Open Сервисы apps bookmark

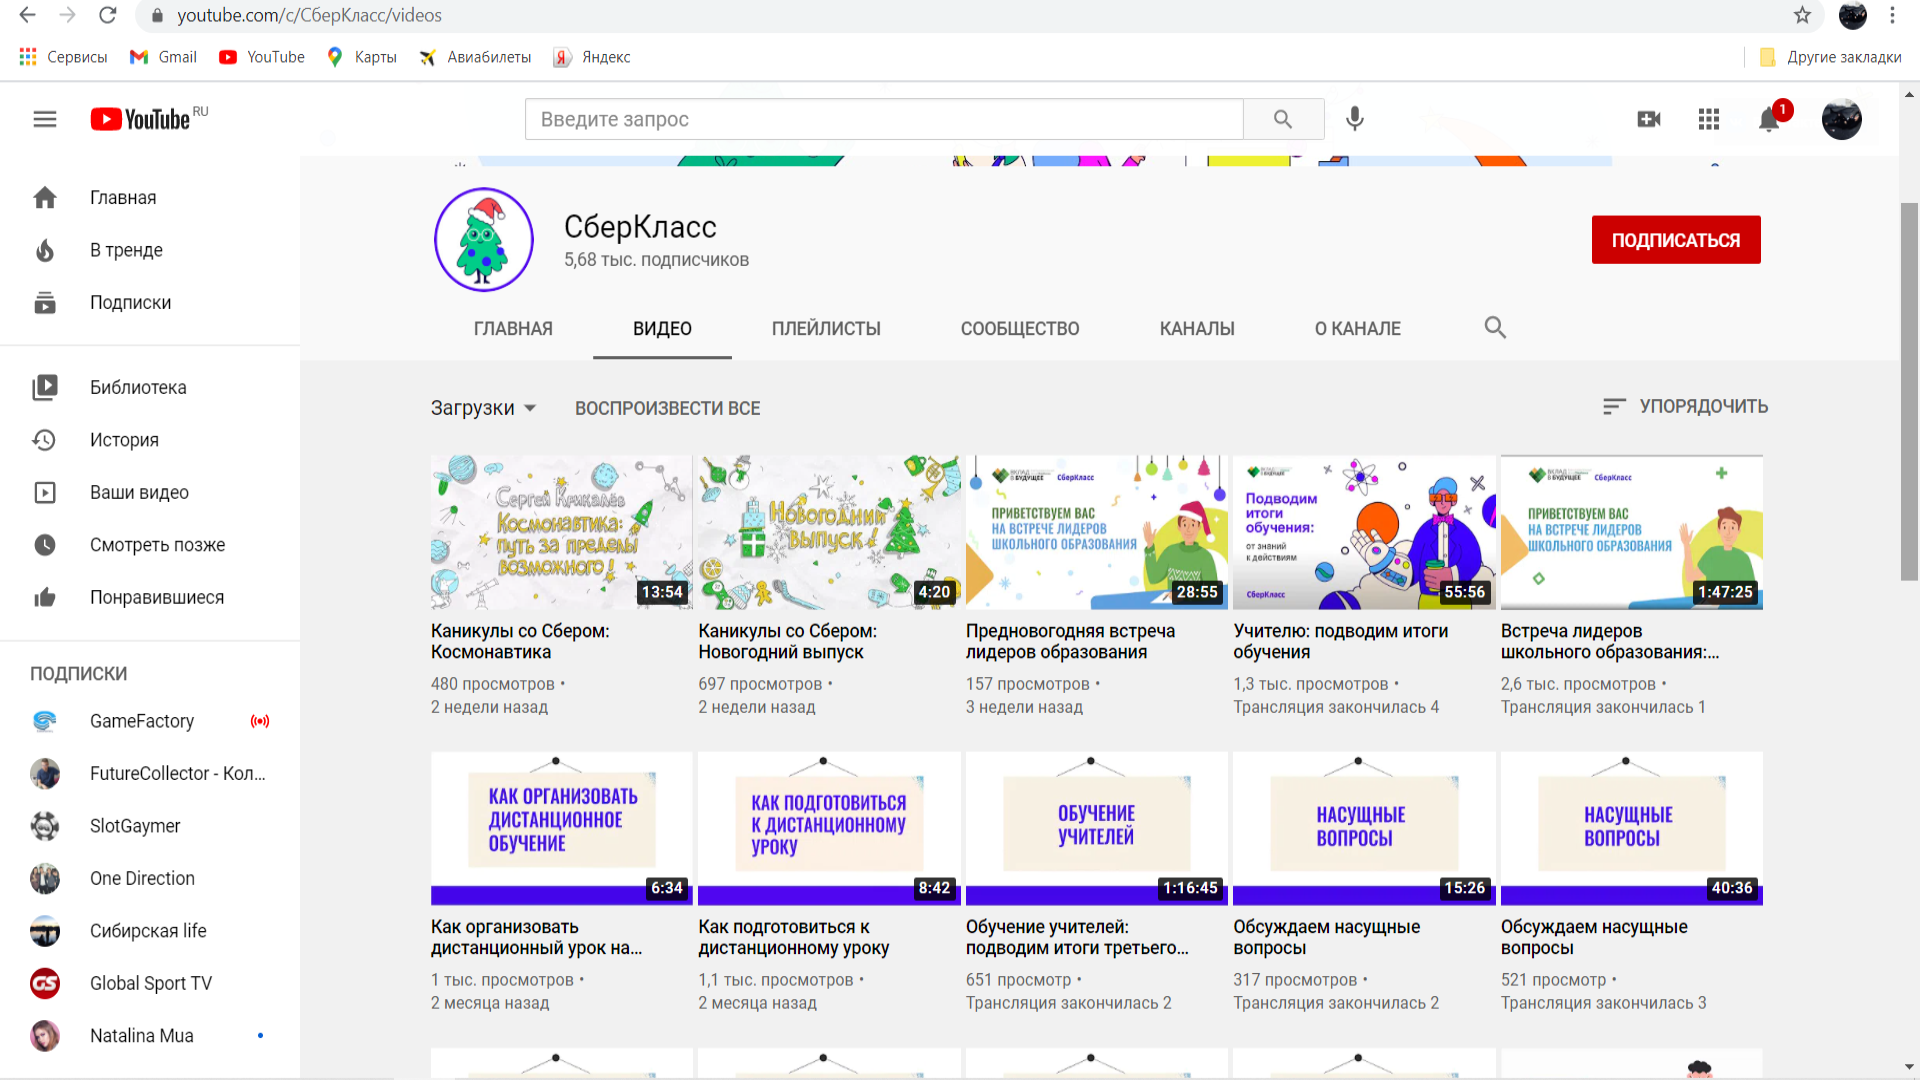tap(63, 57)
